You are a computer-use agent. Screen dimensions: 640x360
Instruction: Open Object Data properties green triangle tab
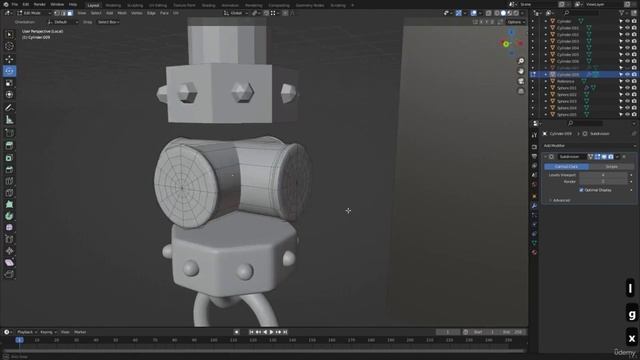pyautogui.click(x=534, y=243)
